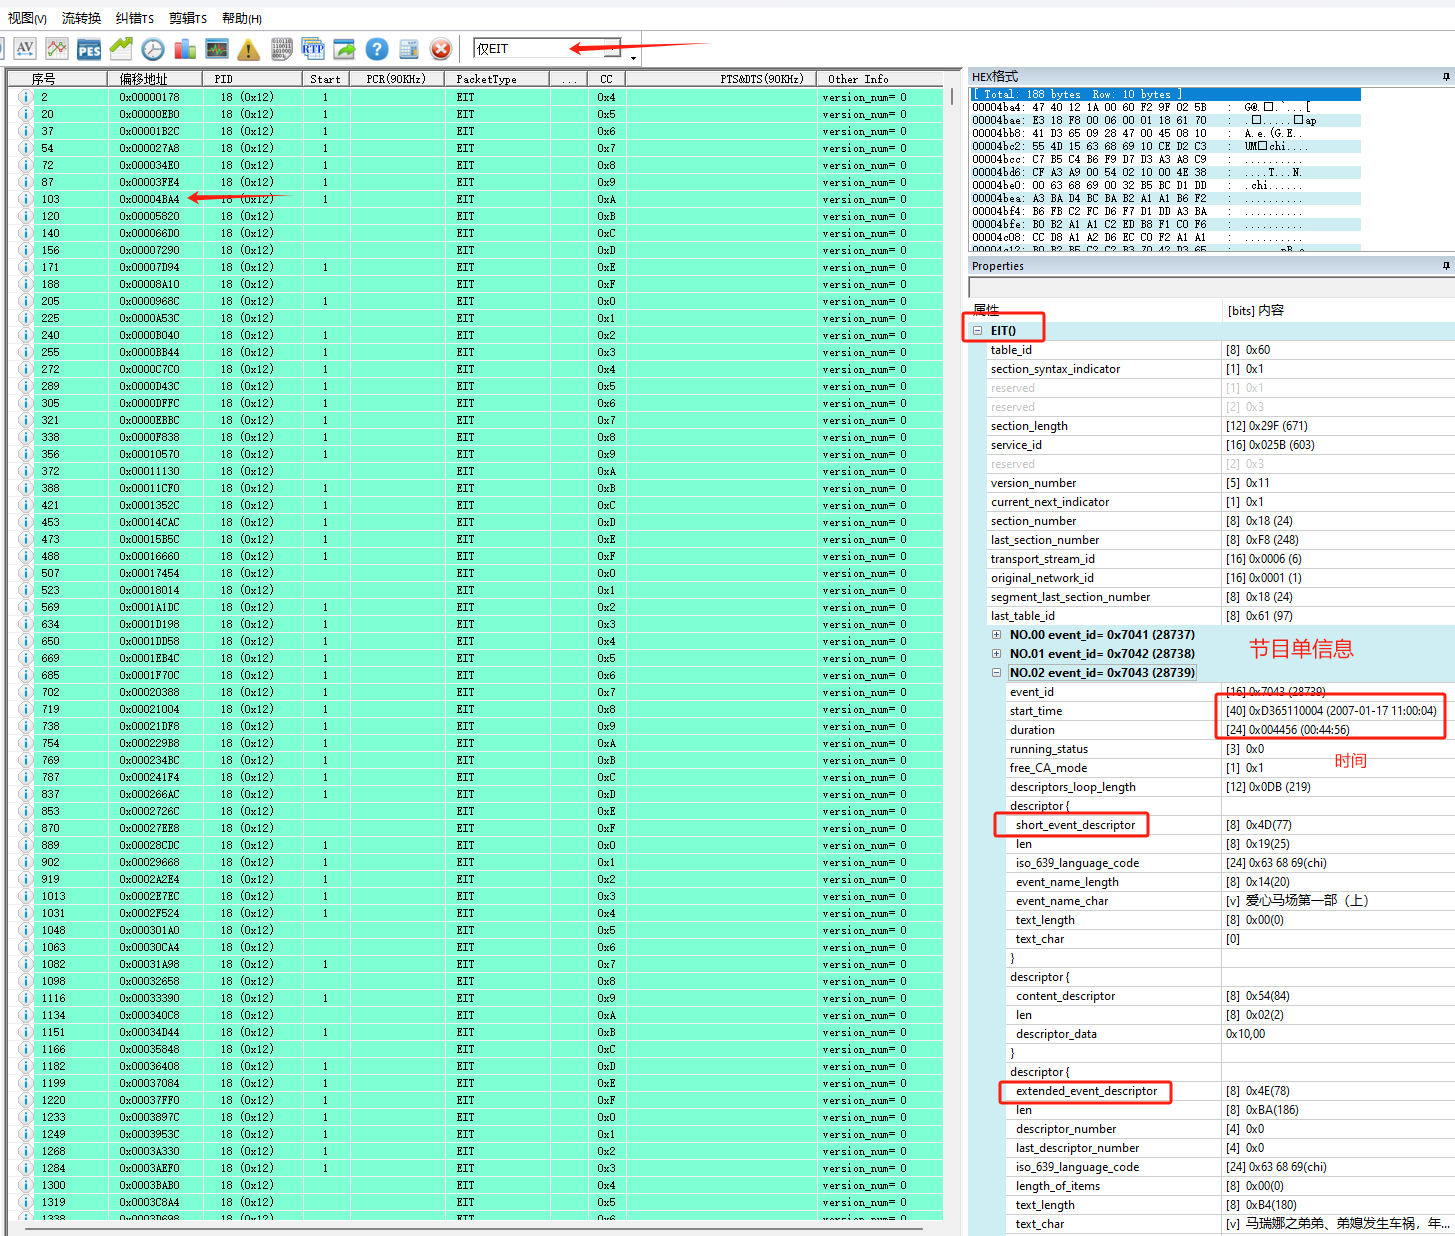Click the calculator icon in toolbar

409,48
